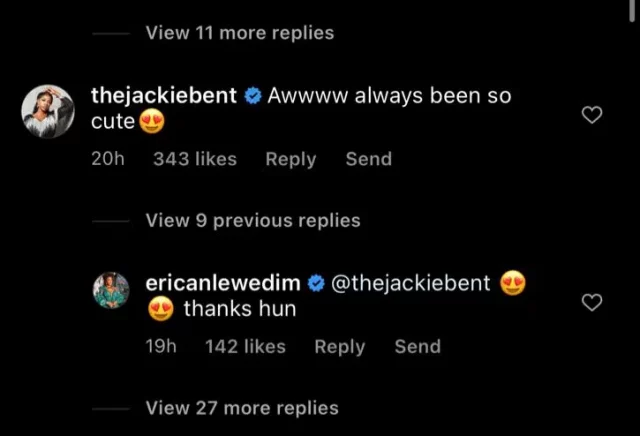Viewport: 640px width, 436px height.
Task: Open thejackiebent username link
Action: coord(164,97)
